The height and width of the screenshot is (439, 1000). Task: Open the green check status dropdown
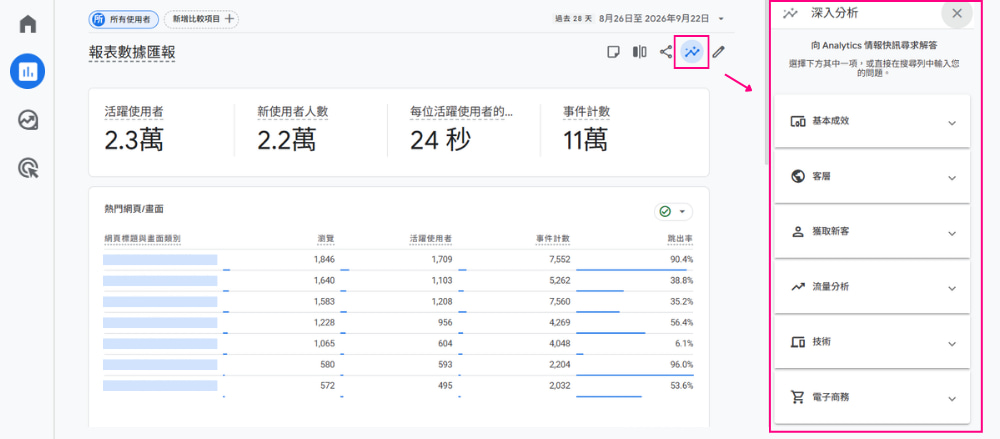tap(673, 211)
